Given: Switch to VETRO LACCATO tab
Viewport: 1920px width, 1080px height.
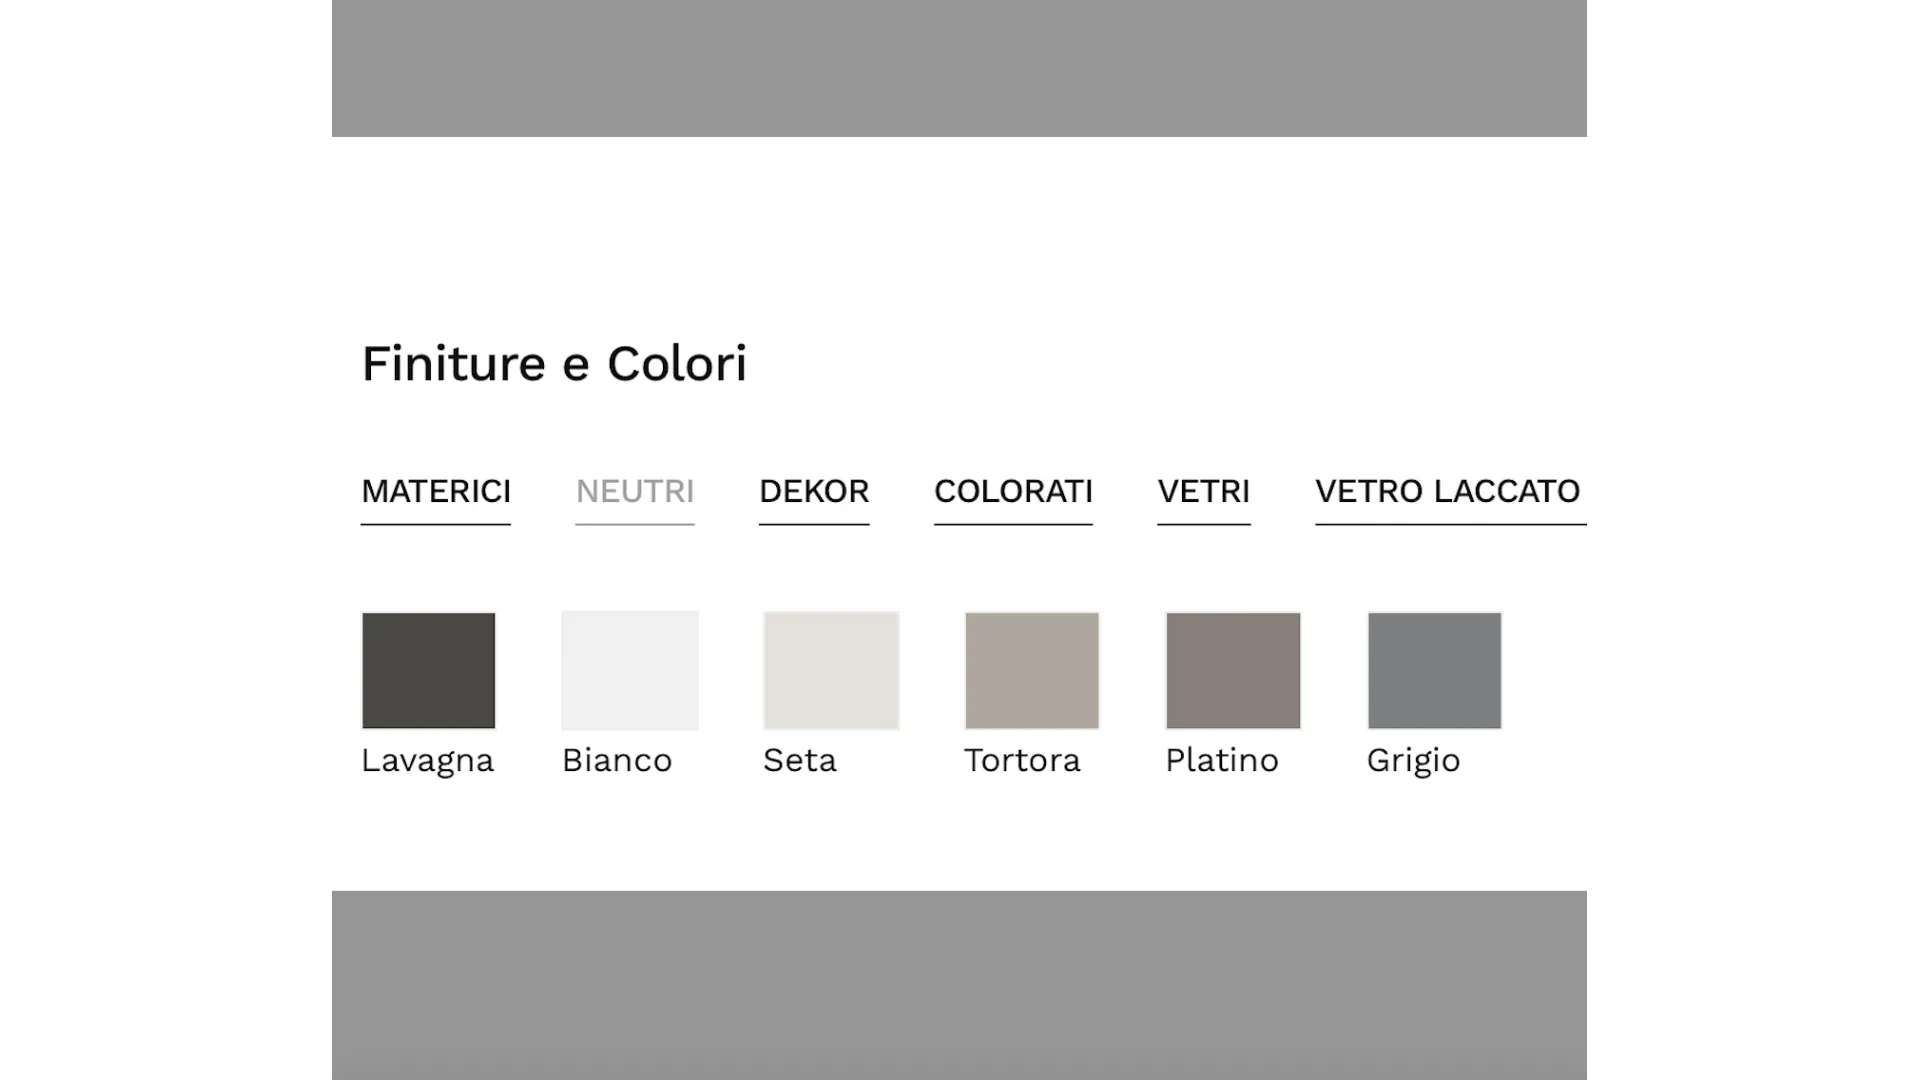Looking at the screenshot, I should (1447, 492).
